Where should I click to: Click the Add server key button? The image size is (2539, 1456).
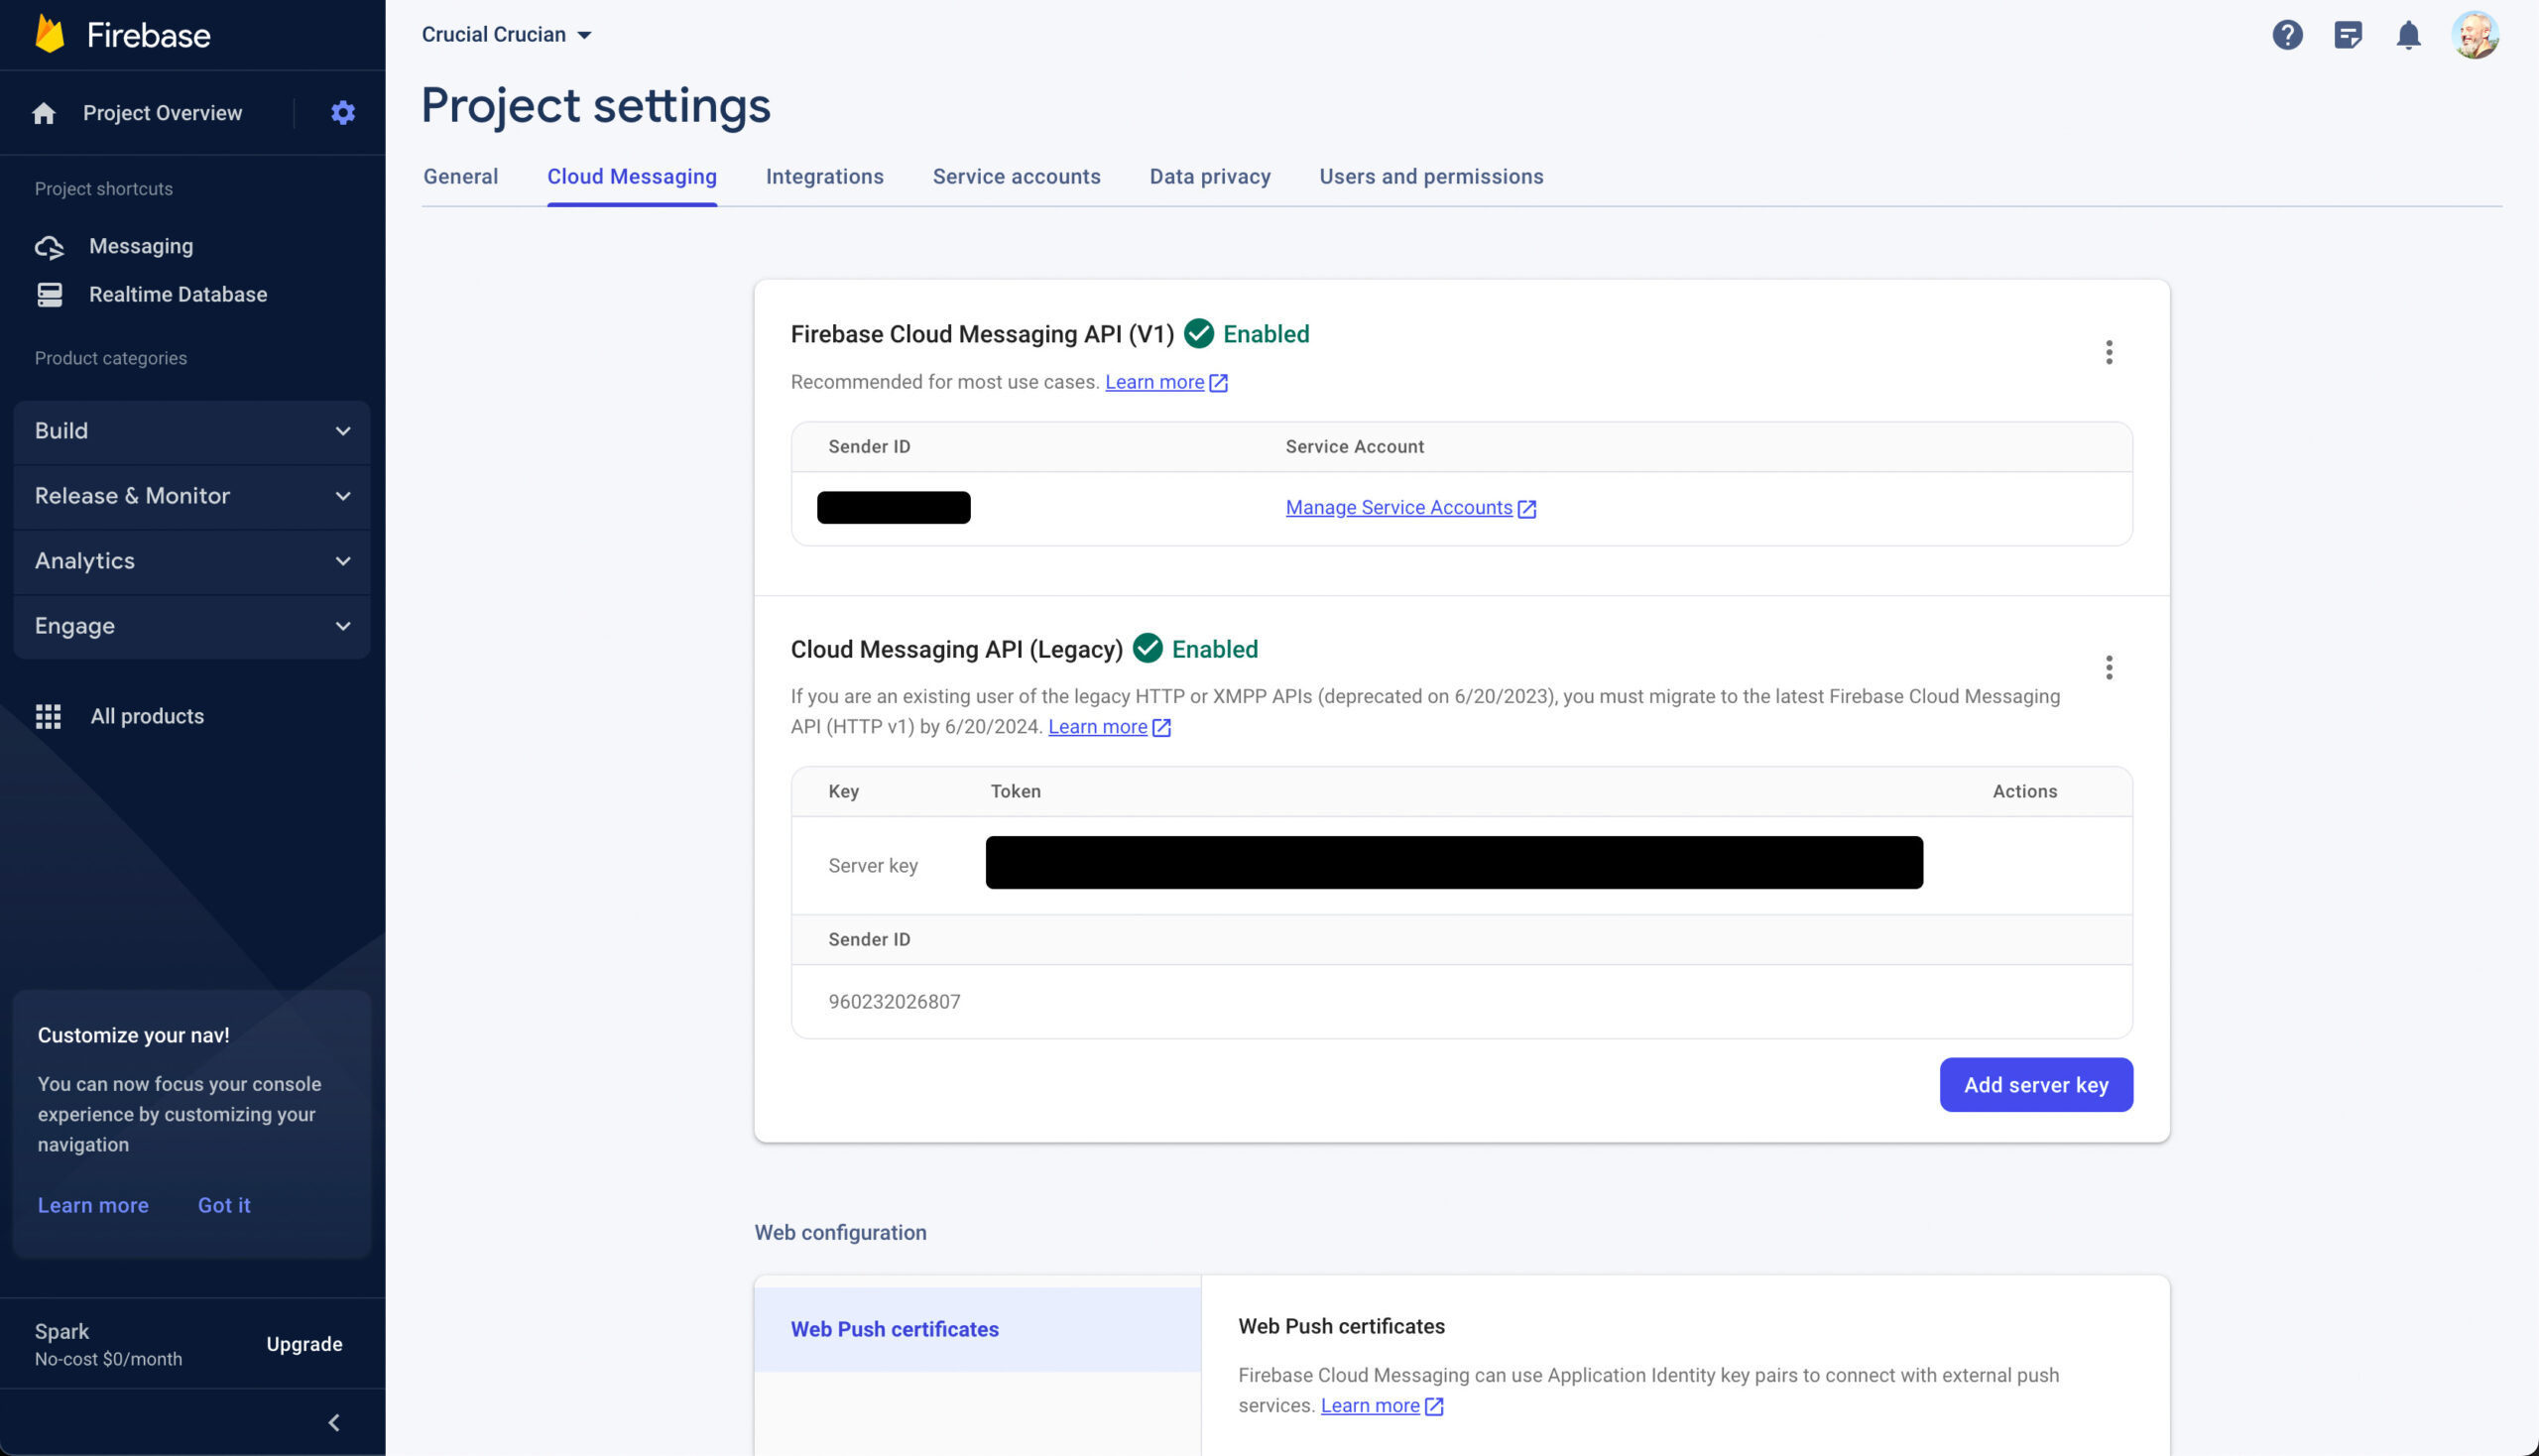(x=2036, y=1085)
